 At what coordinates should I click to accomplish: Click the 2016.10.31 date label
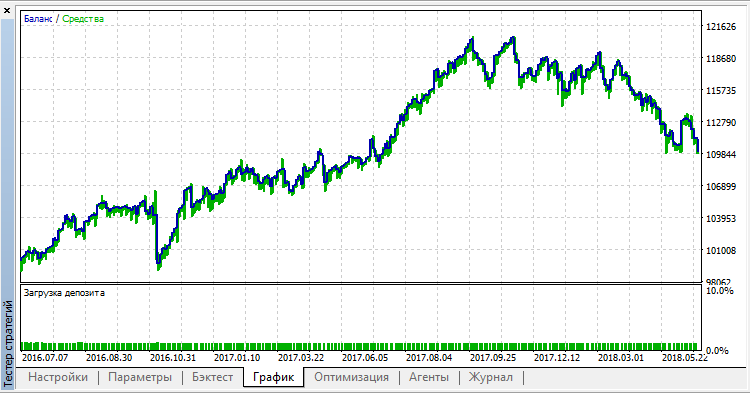173,358
